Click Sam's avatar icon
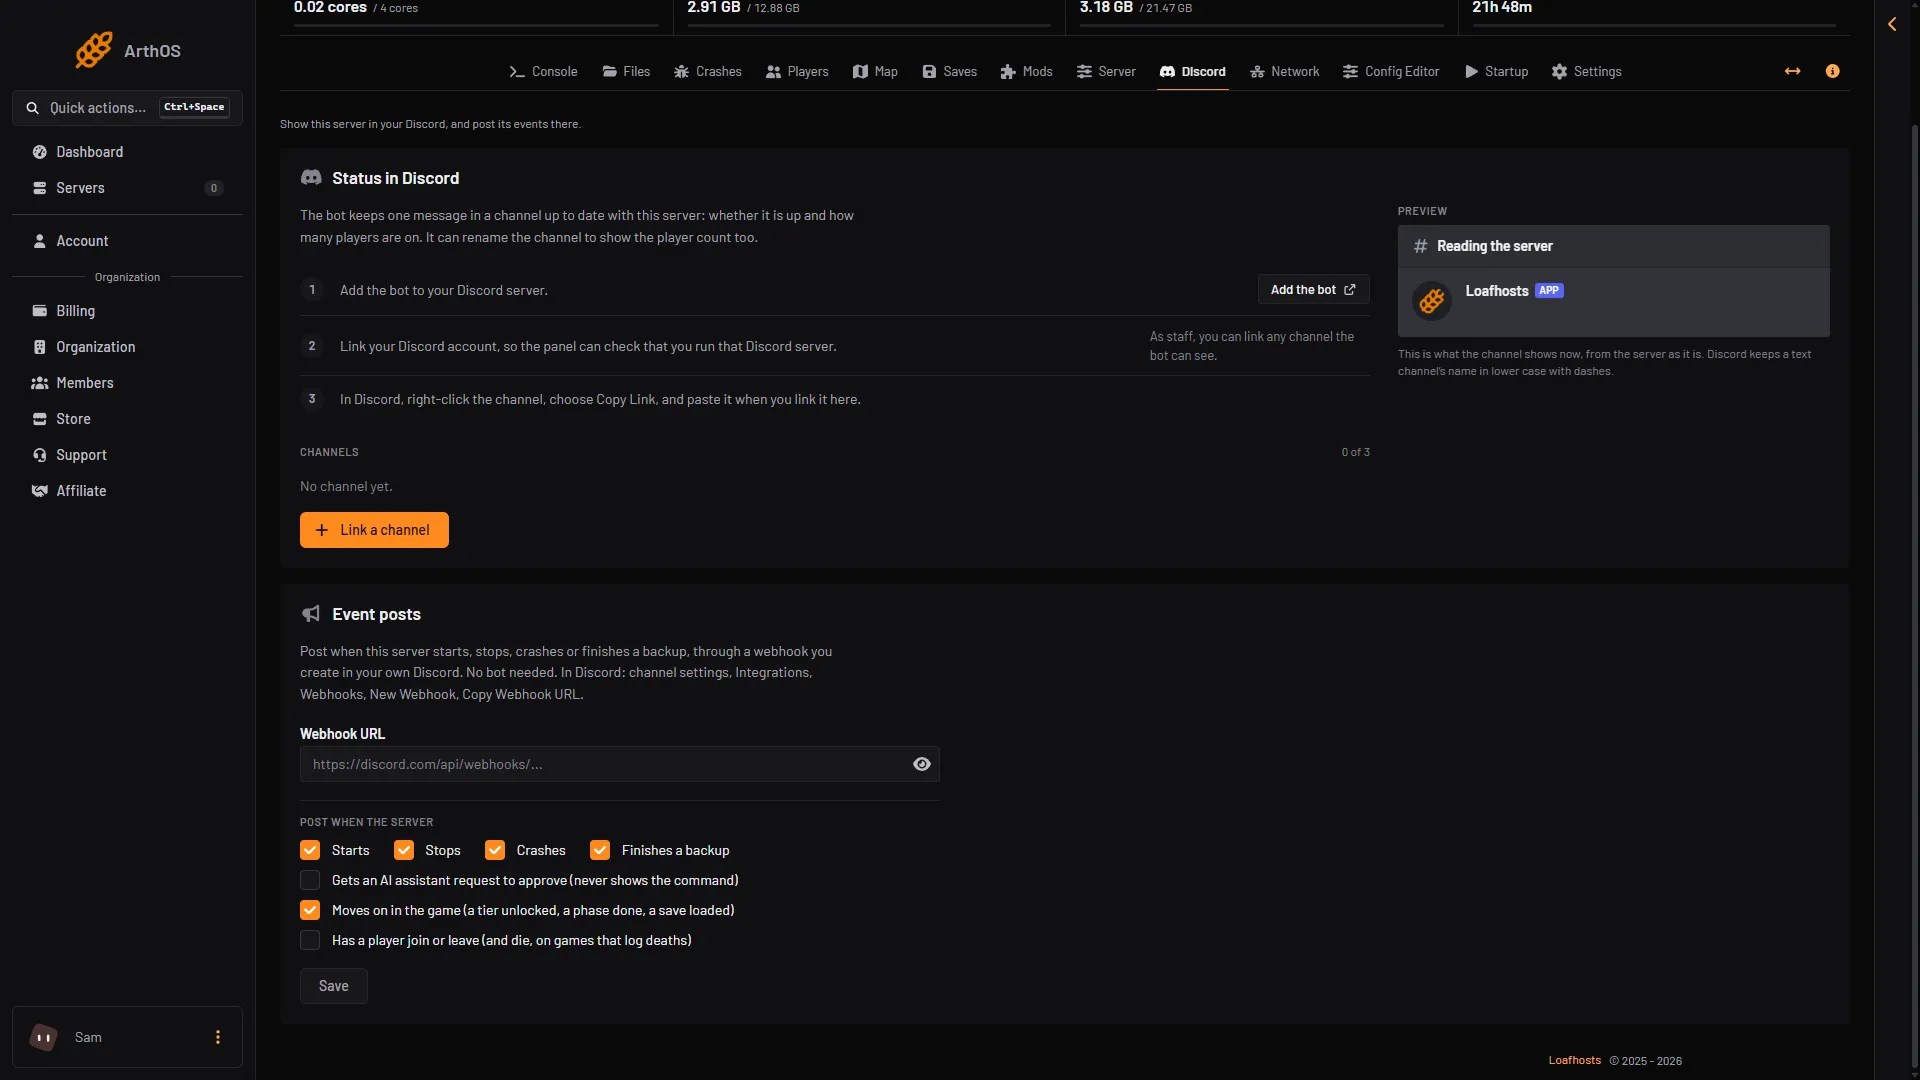Viewport: 1920px width, 1080px height. click(44, 1037)
